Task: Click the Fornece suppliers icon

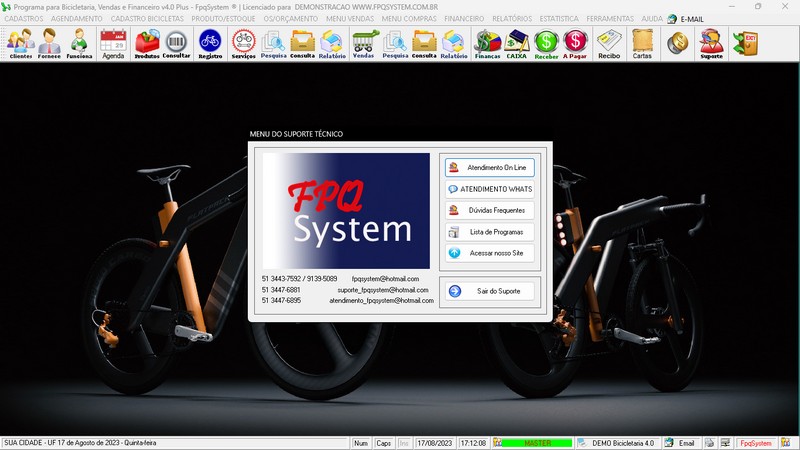Action: [50, 44]
